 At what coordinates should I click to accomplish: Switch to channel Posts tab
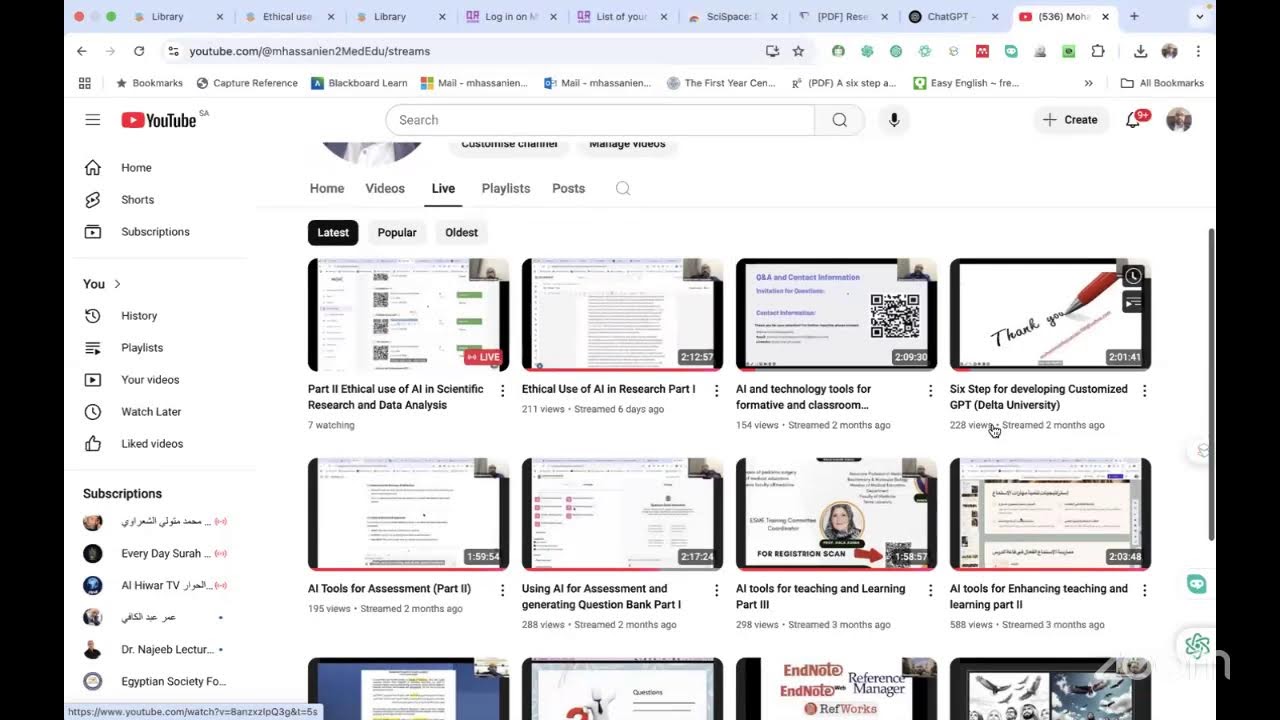tap(568, 188)
